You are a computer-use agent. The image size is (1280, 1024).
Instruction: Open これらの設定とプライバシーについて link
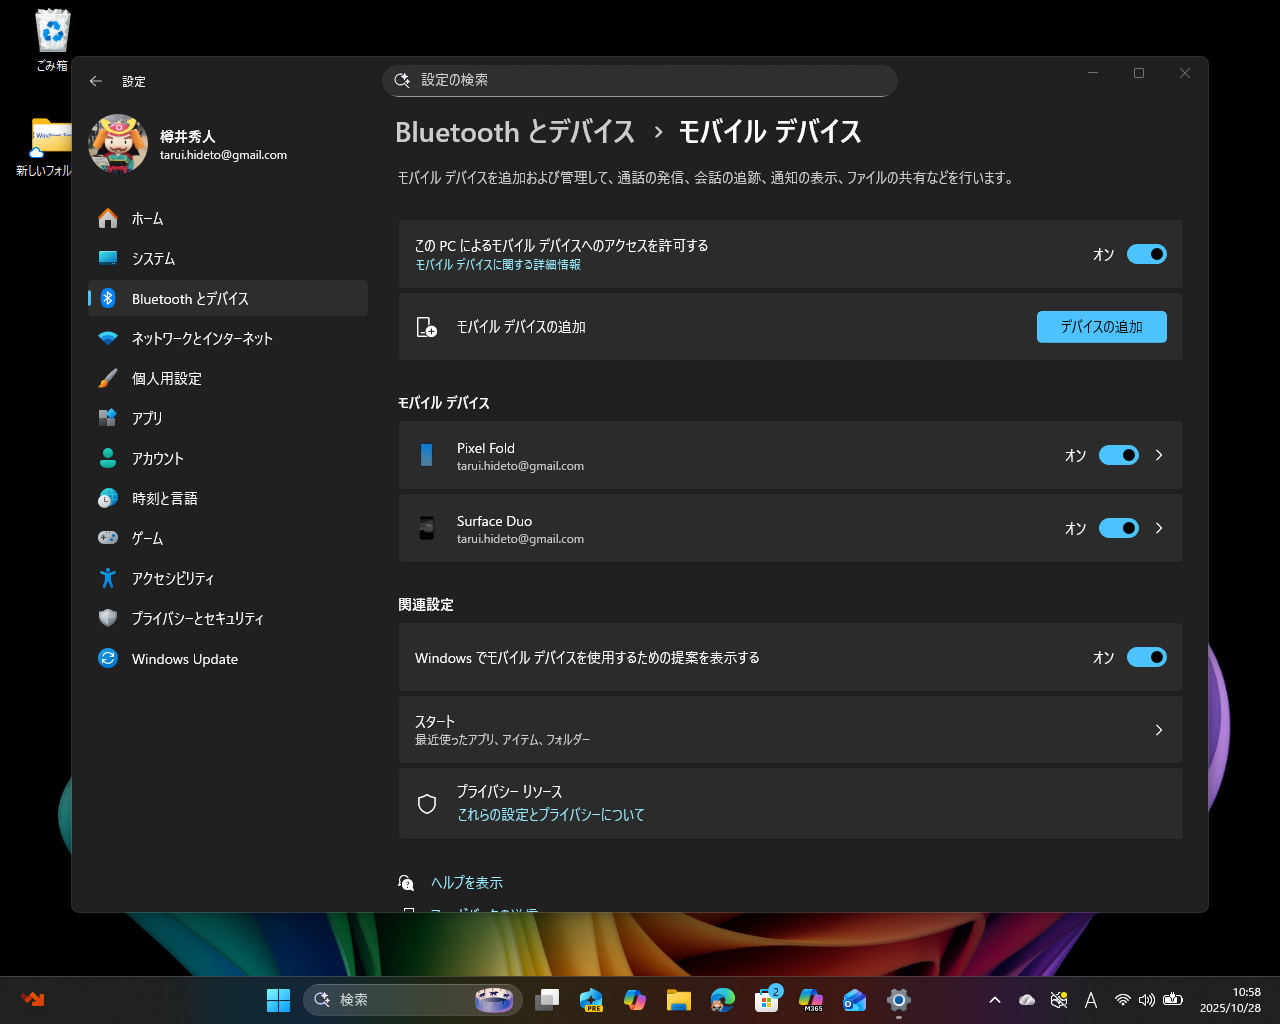point(551,815)
